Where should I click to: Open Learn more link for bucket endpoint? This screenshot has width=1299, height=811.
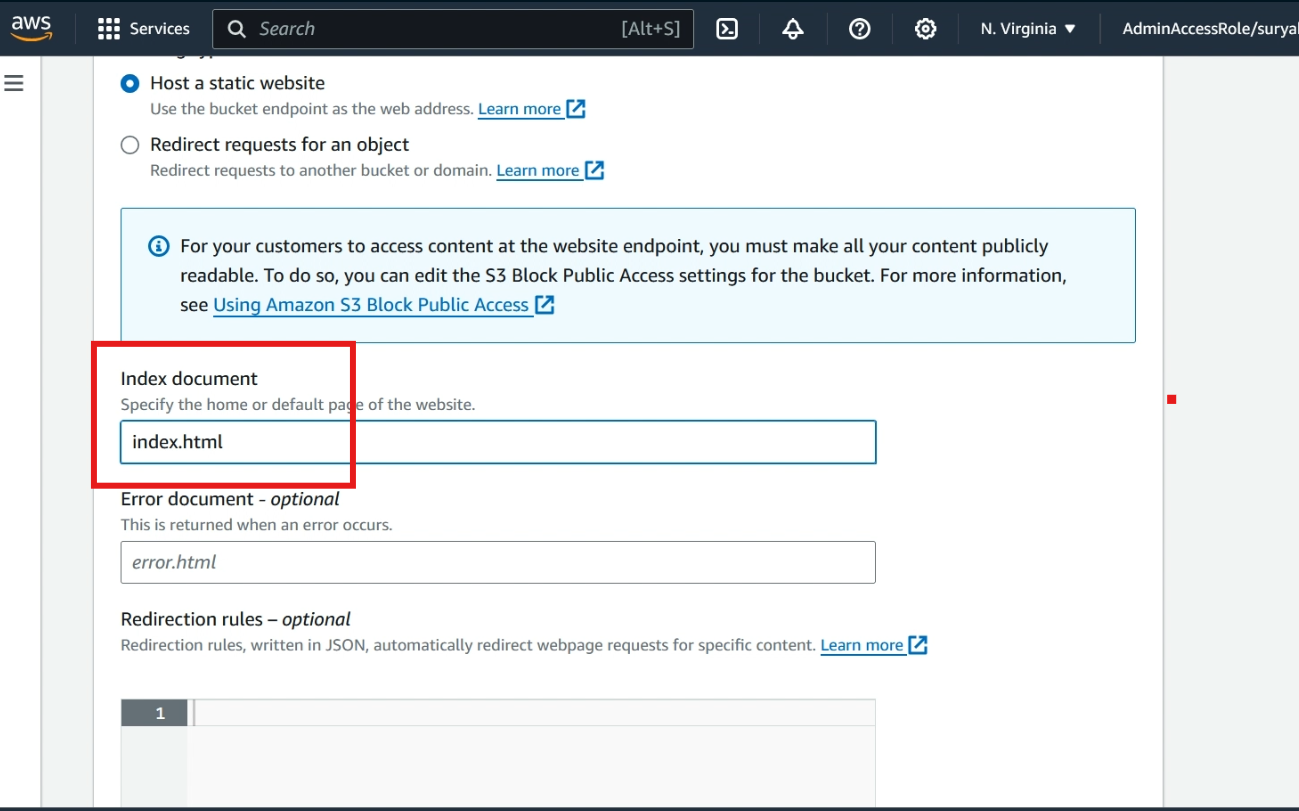[x=531, y=109]
